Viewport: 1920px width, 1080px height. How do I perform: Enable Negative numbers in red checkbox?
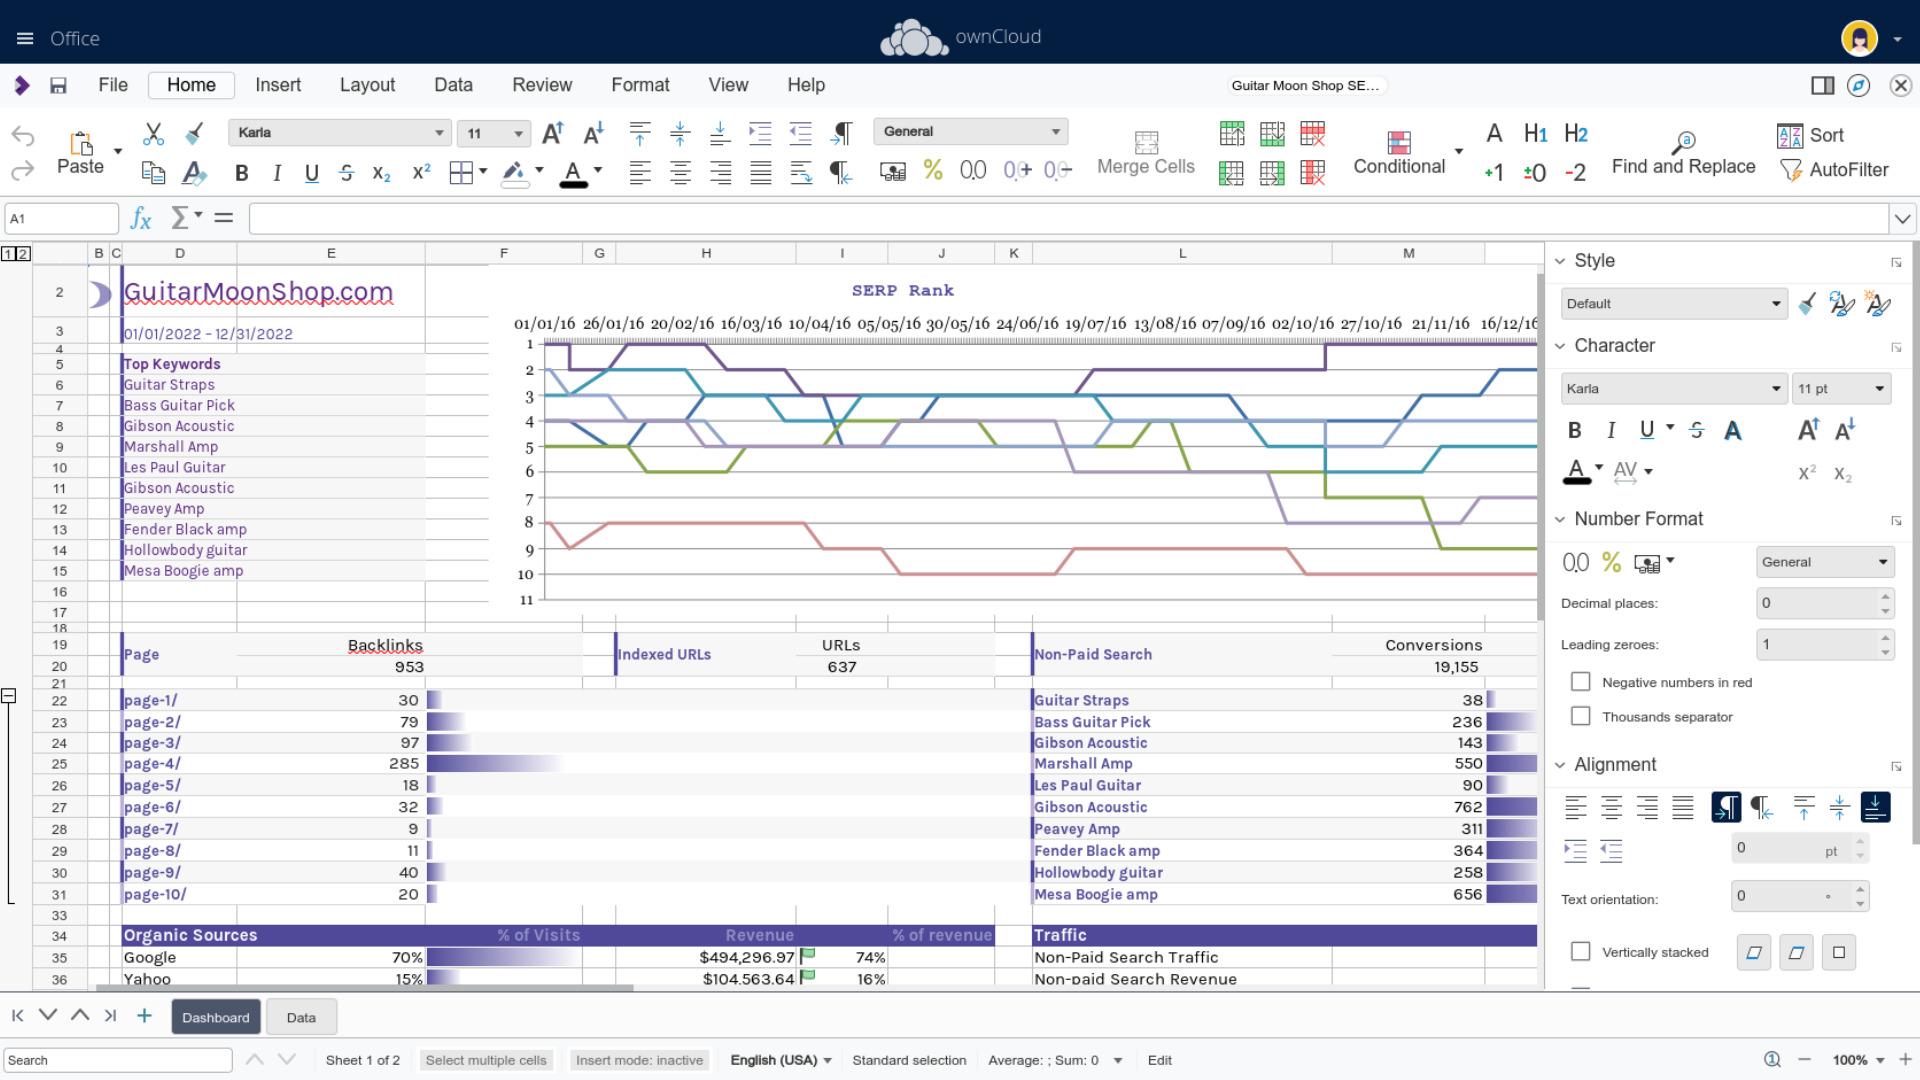pos(1580,682)
